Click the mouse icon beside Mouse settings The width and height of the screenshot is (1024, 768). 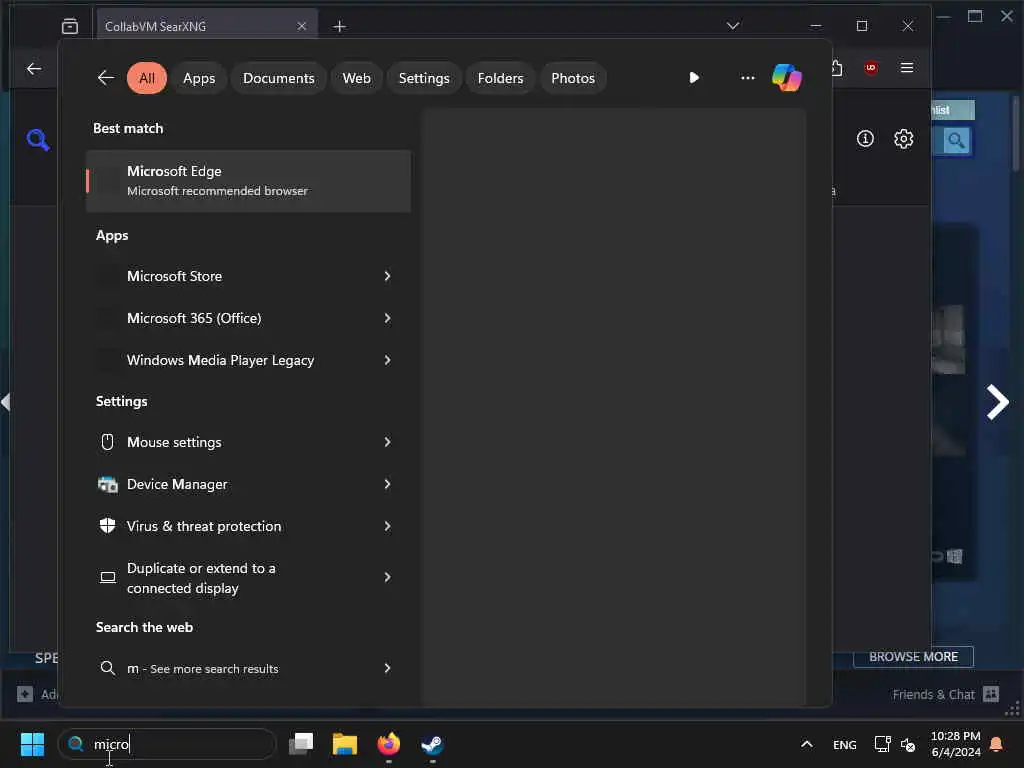click(108, 442)
